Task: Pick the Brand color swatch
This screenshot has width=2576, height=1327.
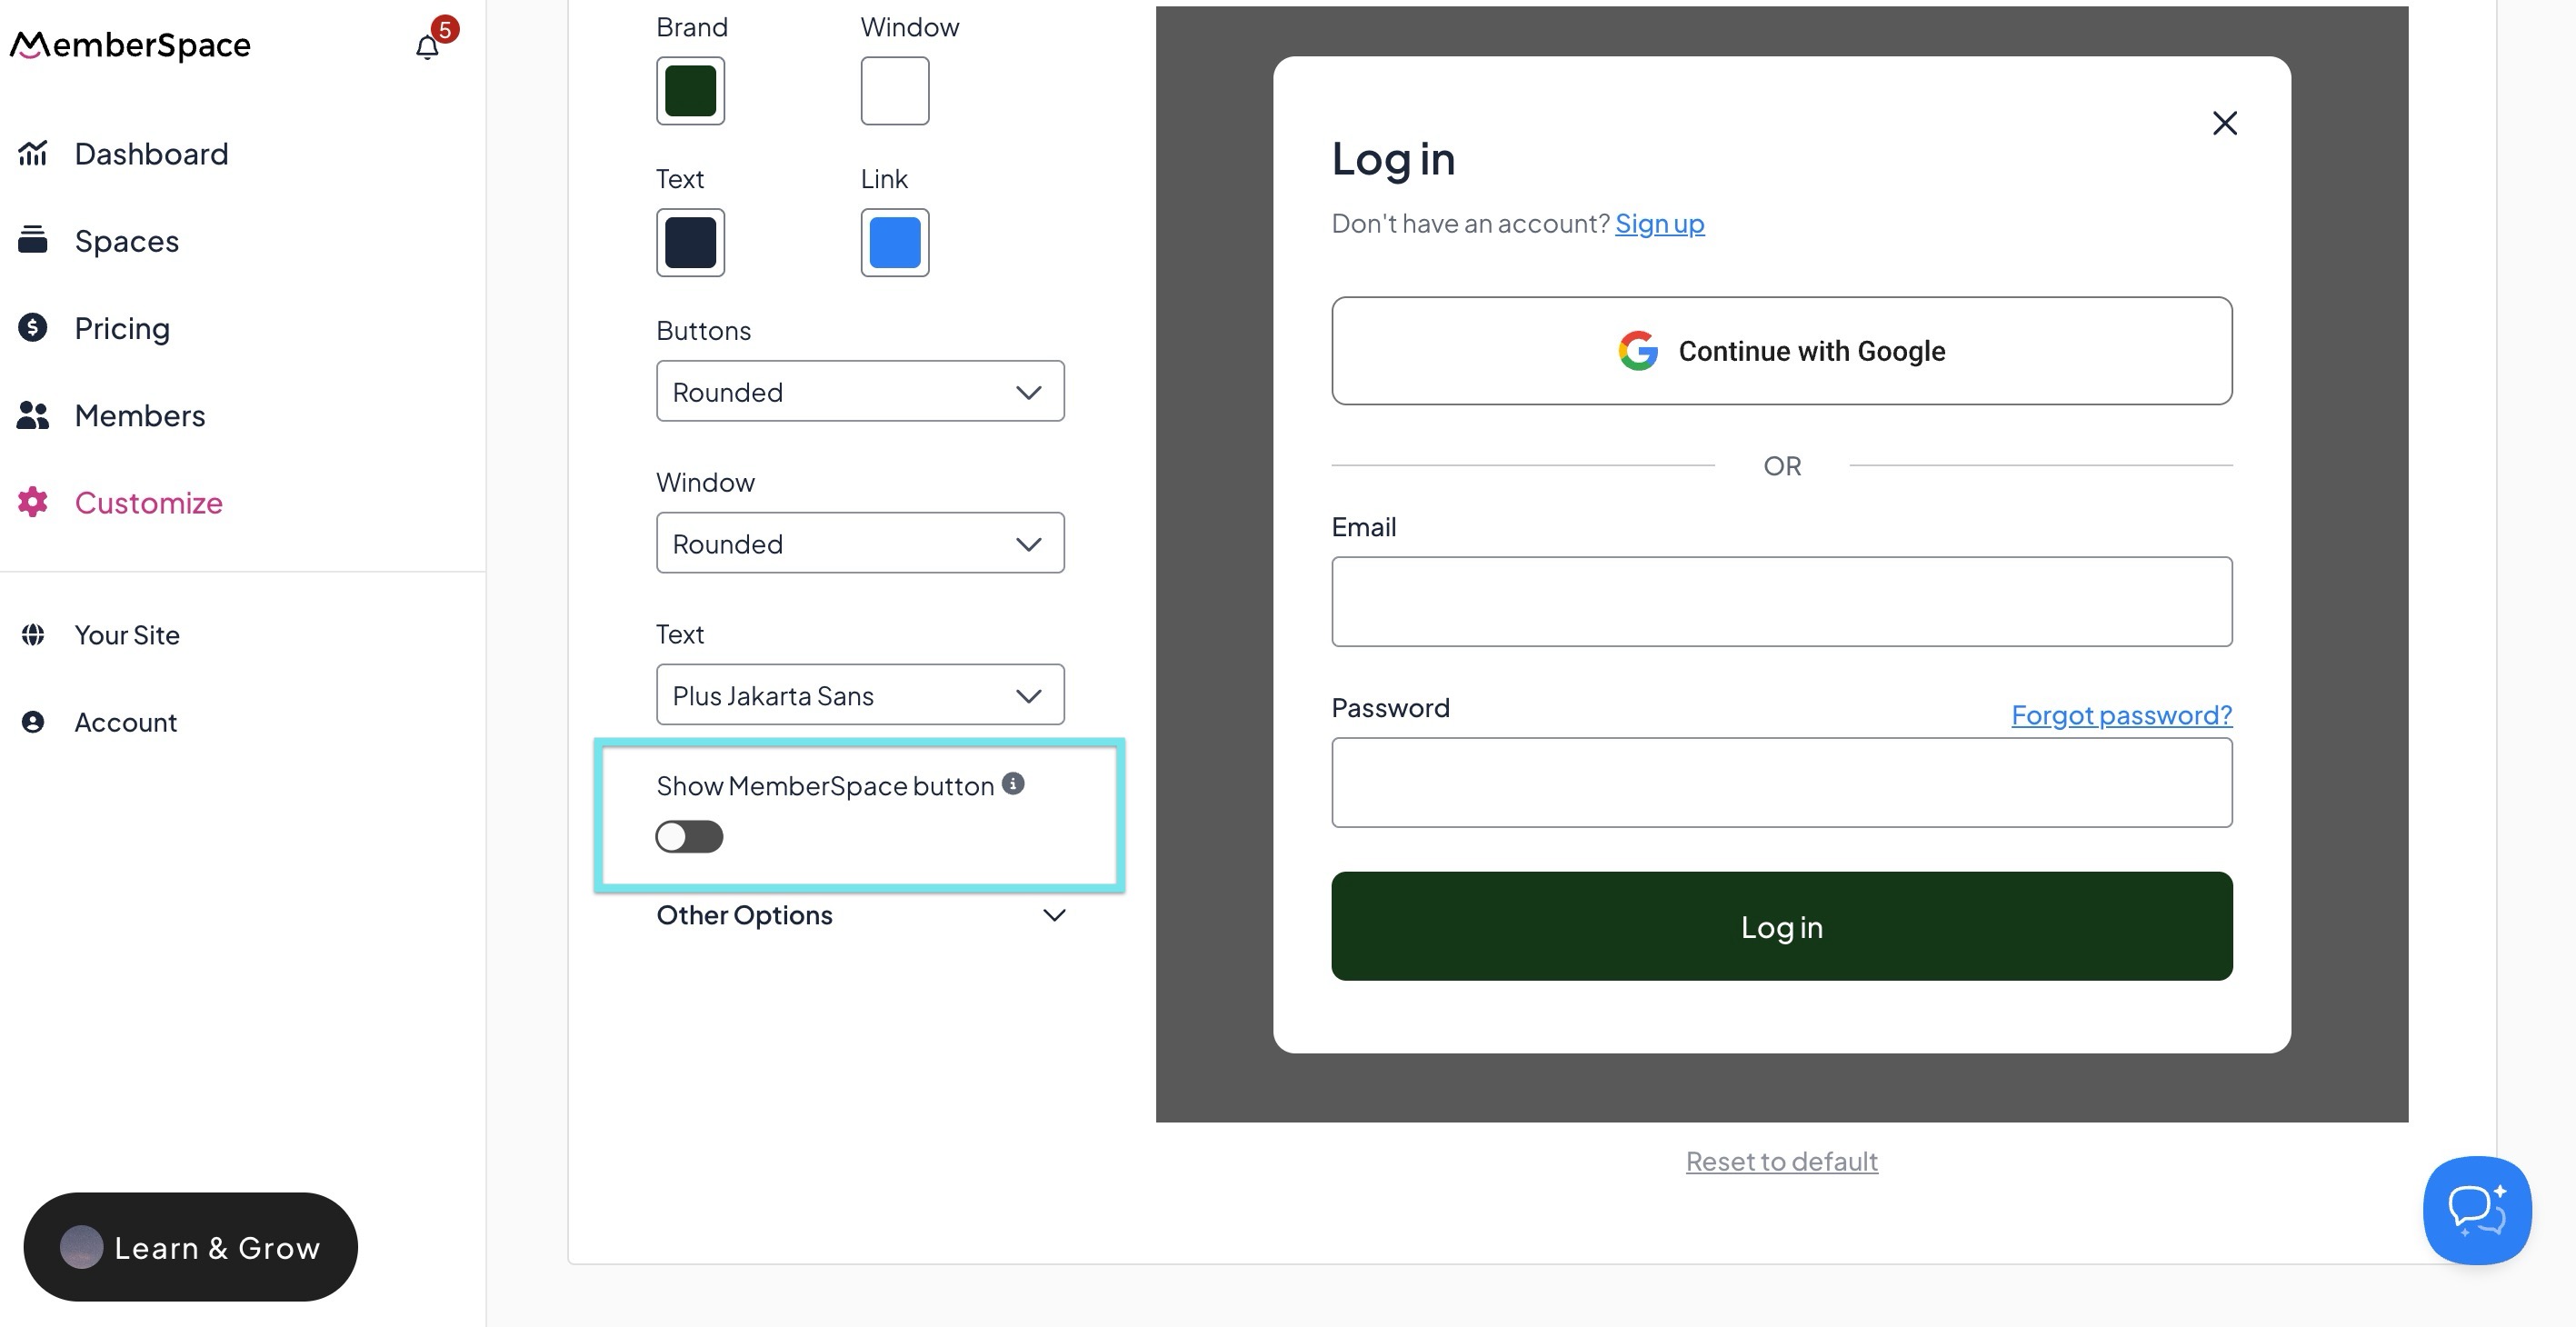Action: tap(690, 91)
